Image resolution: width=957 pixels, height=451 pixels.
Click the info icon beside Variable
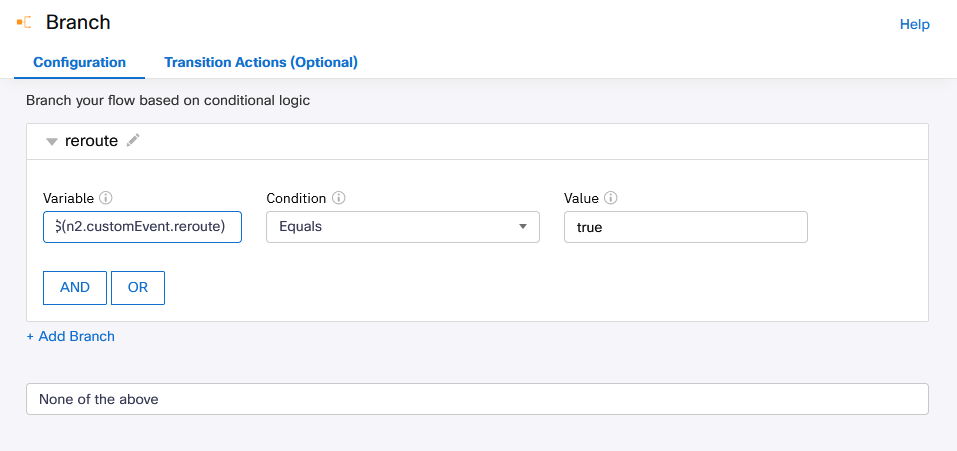coord(106,198)
